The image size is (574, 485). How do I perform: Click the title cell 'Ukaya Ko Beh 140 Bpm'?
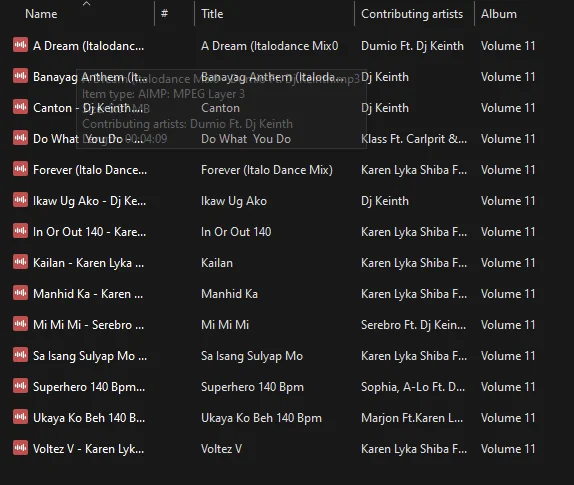(261, 418)
